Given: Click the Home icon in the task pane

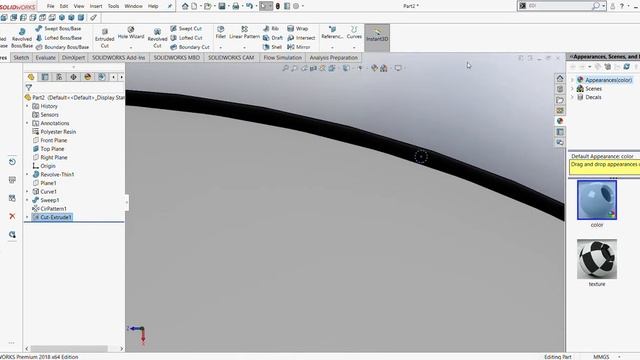Looking at the screenshot, I should tap(560, 78).
